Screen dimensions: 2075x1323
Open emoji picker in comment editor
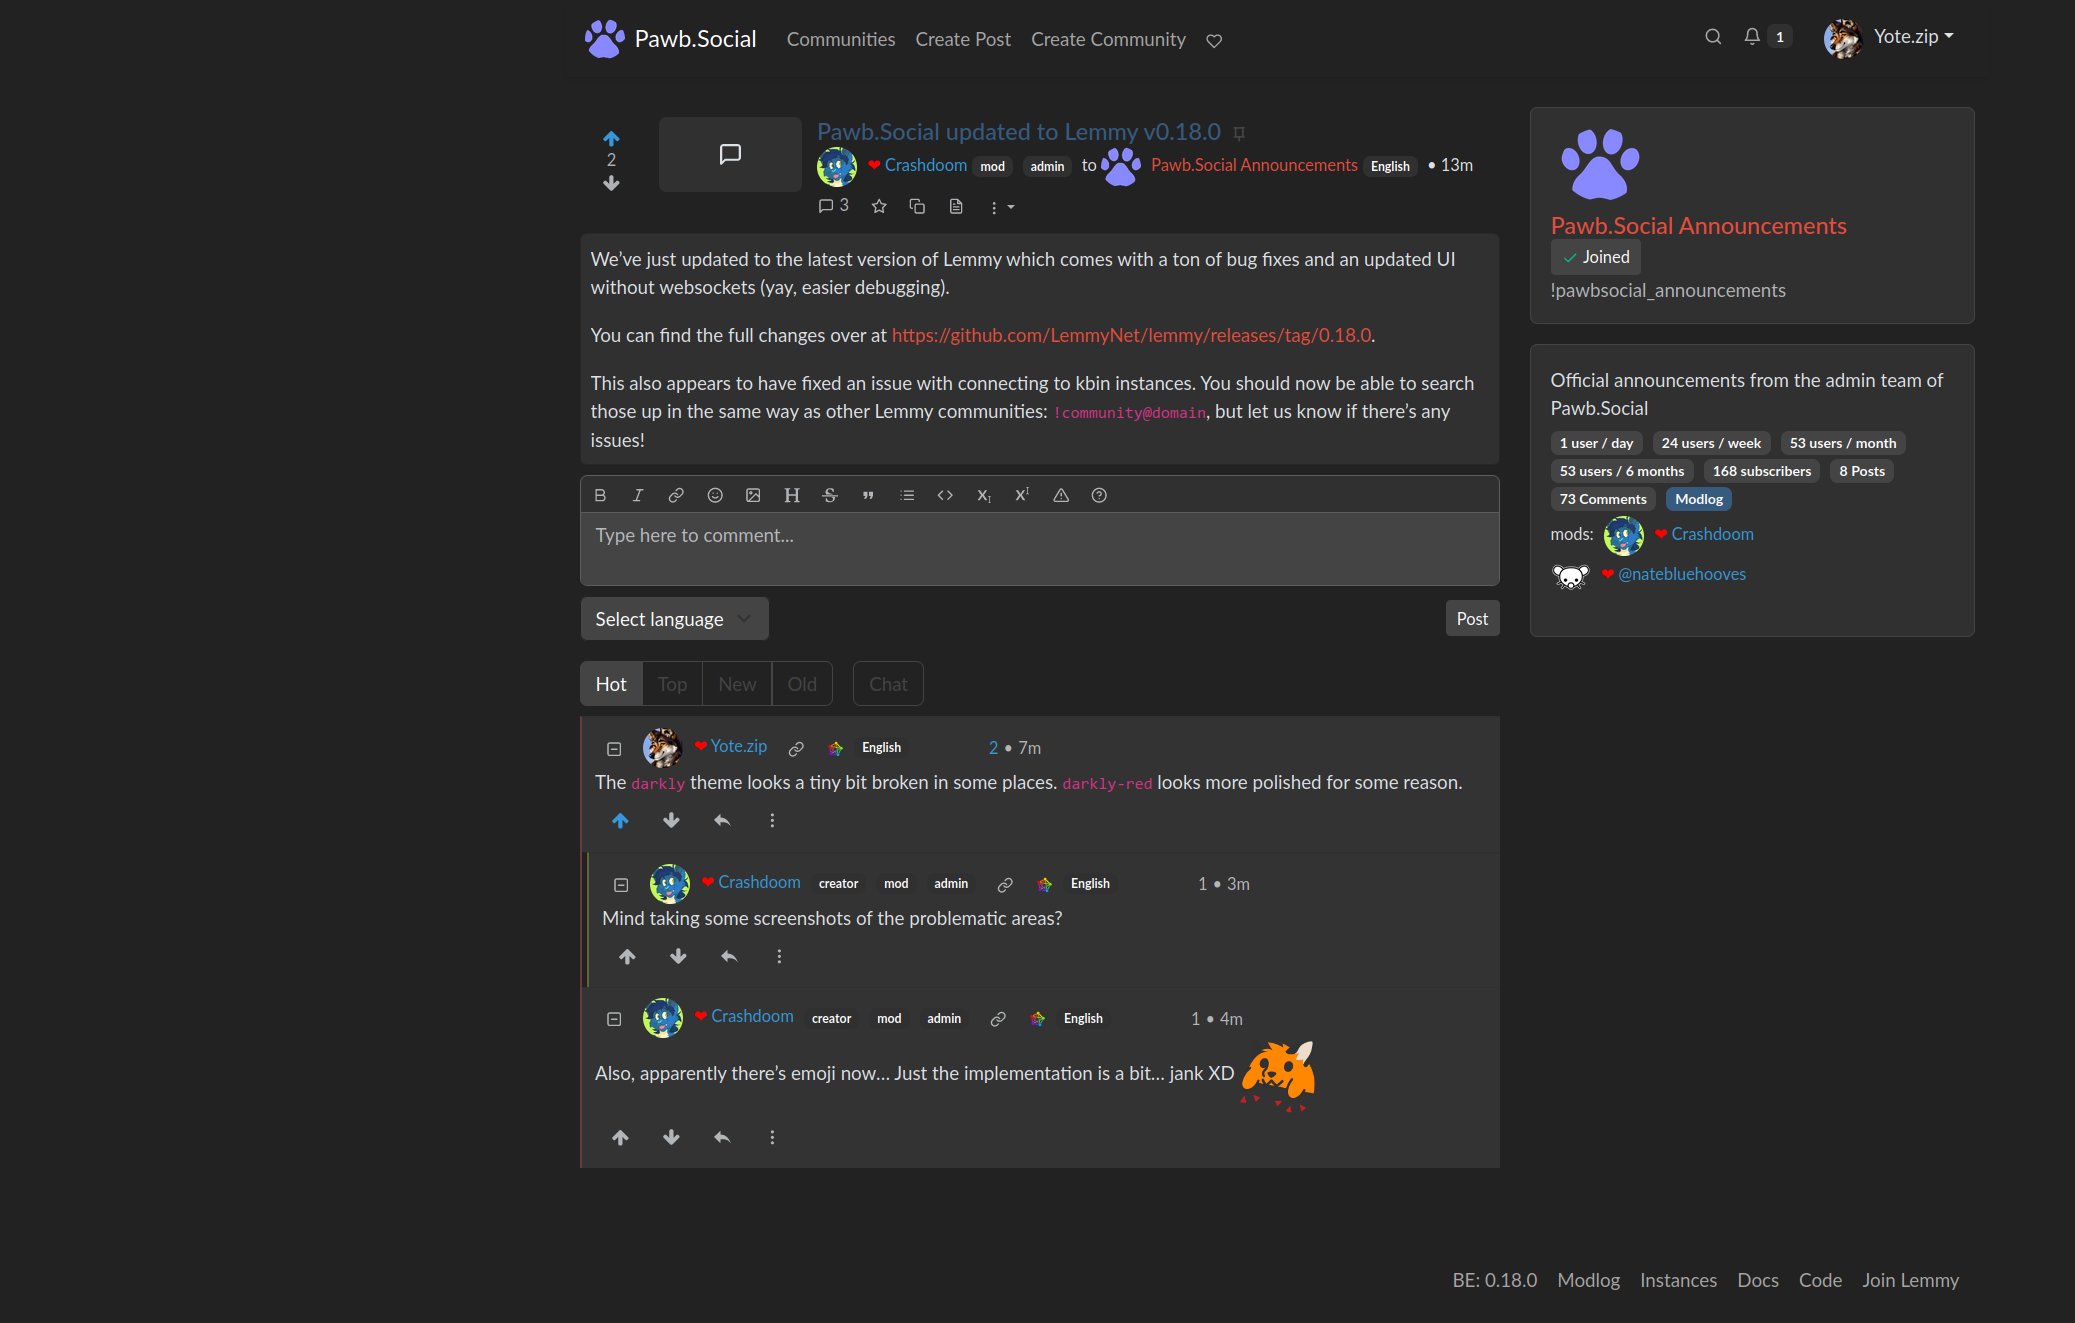click(x=715, y=495)
